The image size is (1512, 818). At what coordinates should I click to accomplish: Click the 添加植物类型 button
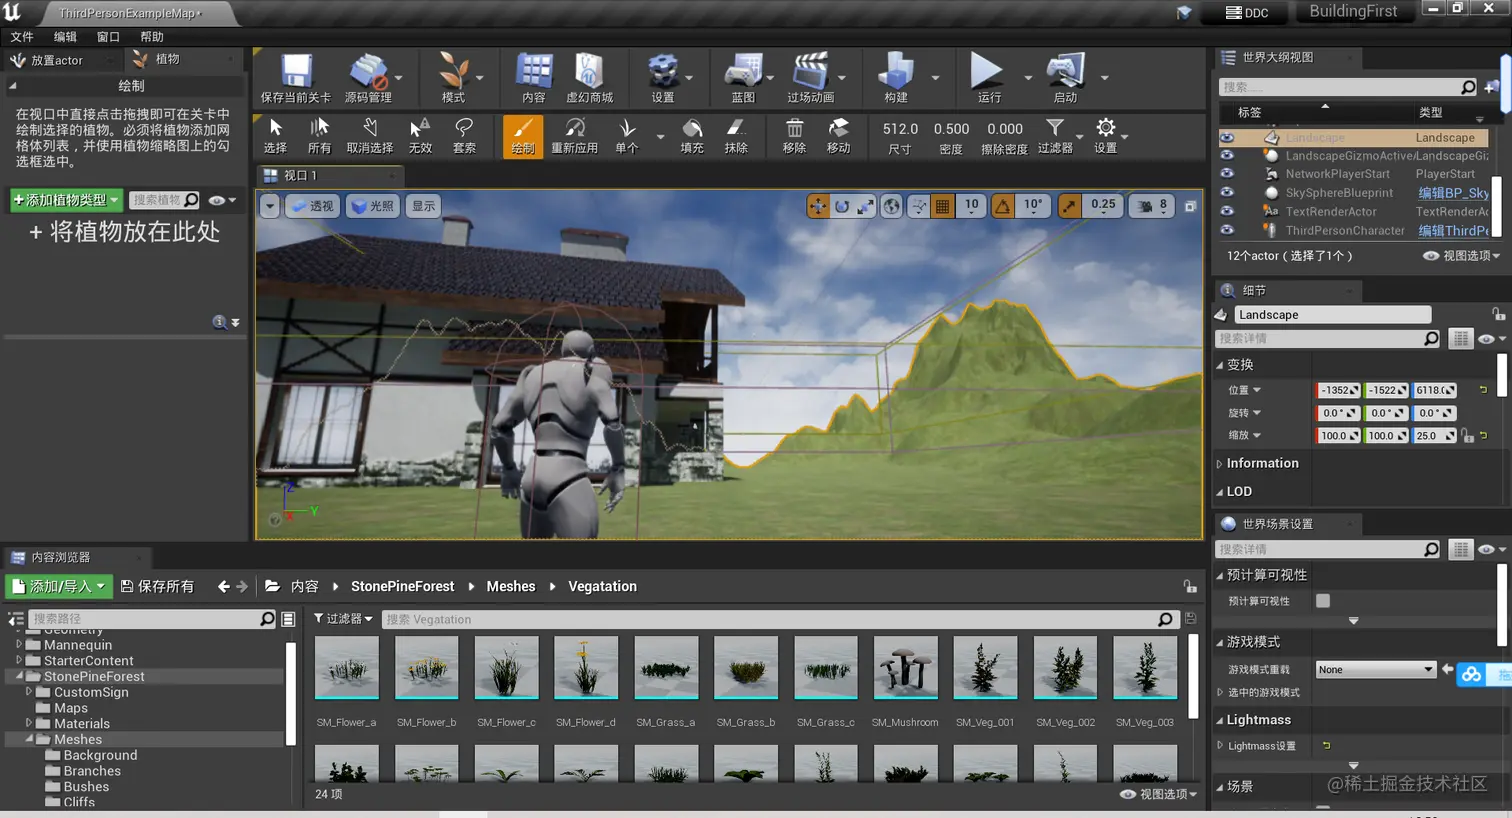pyautogui.click(x=66, y=200)
